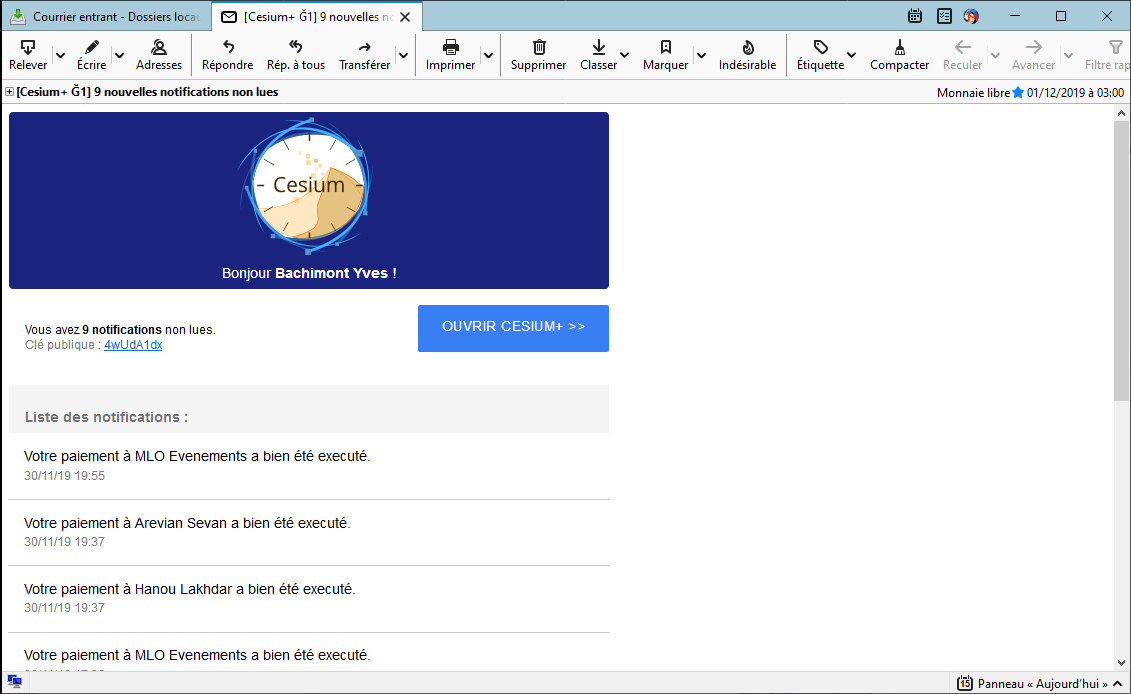
Task: Open the tasks icon in title bar
Action: click(944, 16)
